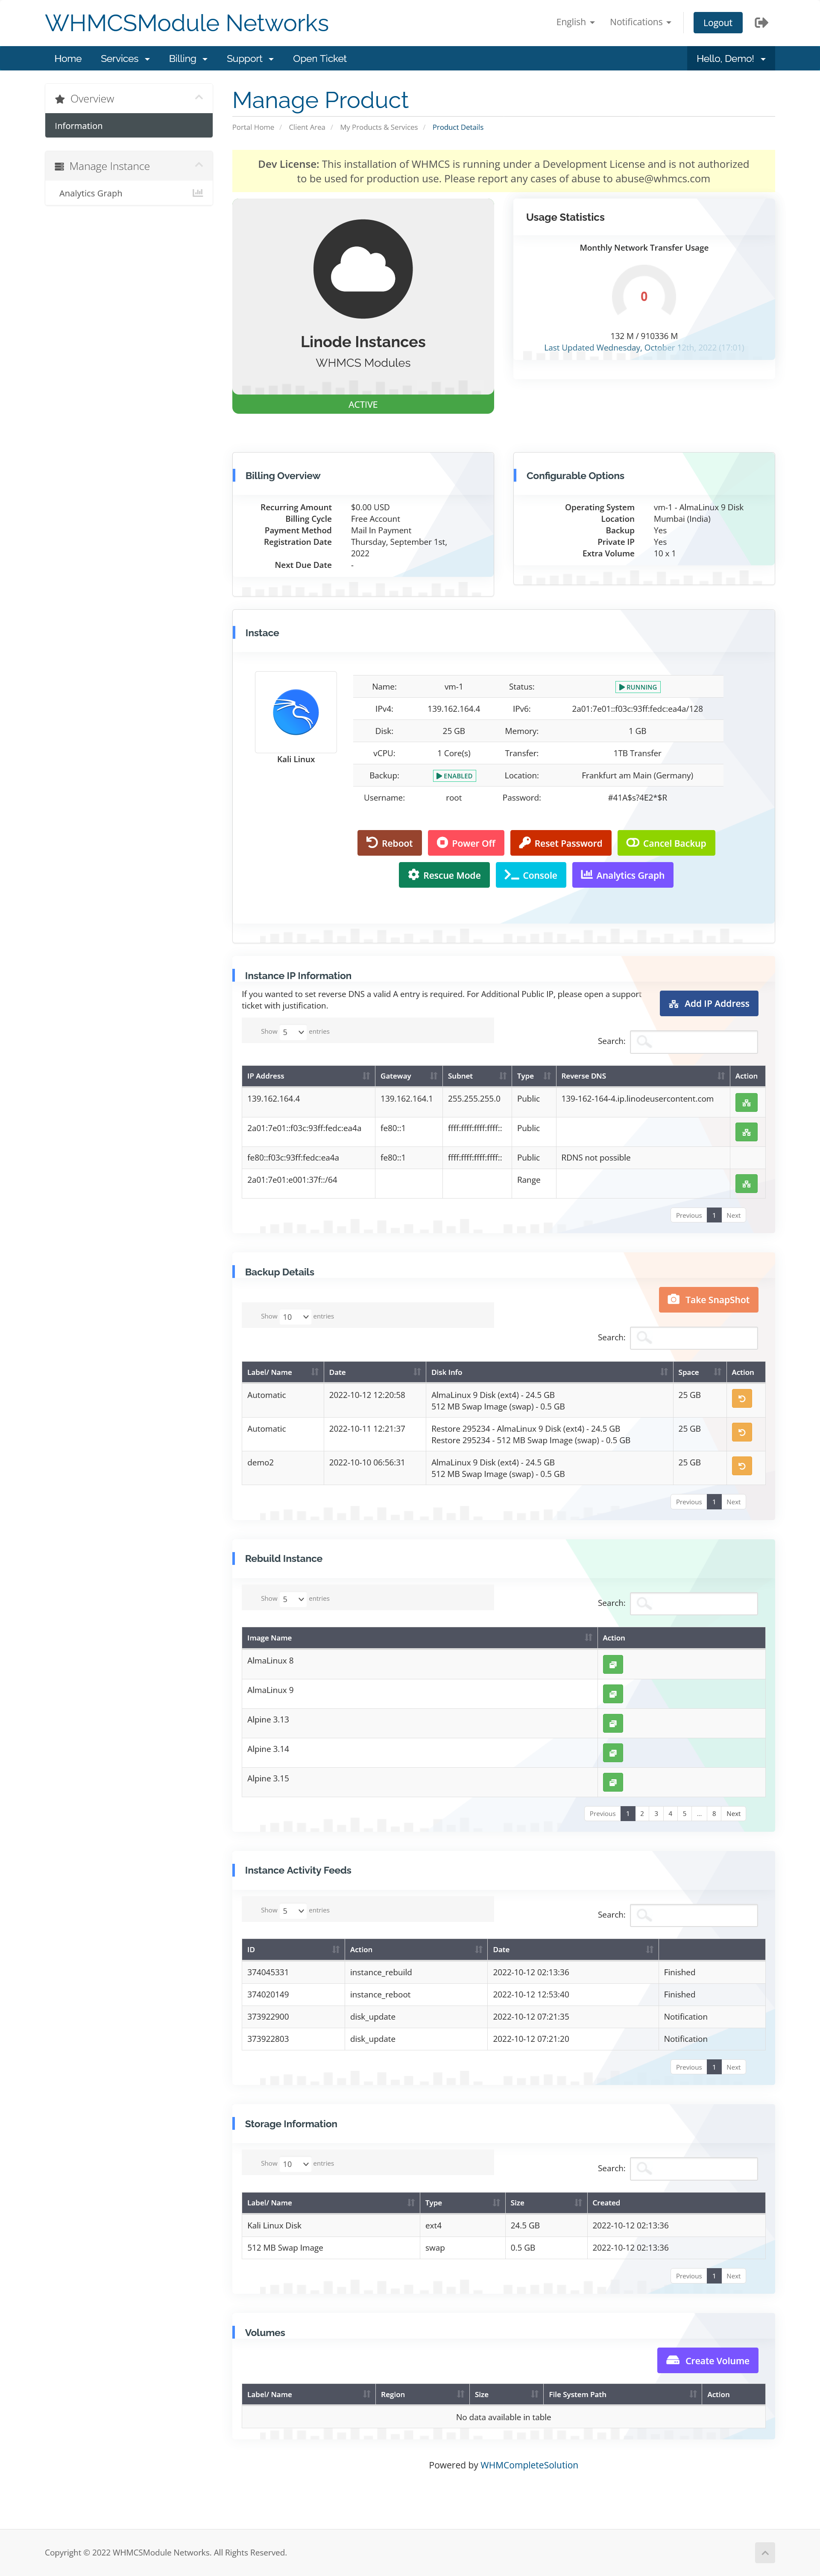Click the scroll-to-top arrow in footer
Viewport: 820px width, 2576px height.
tap(764, 2552)
